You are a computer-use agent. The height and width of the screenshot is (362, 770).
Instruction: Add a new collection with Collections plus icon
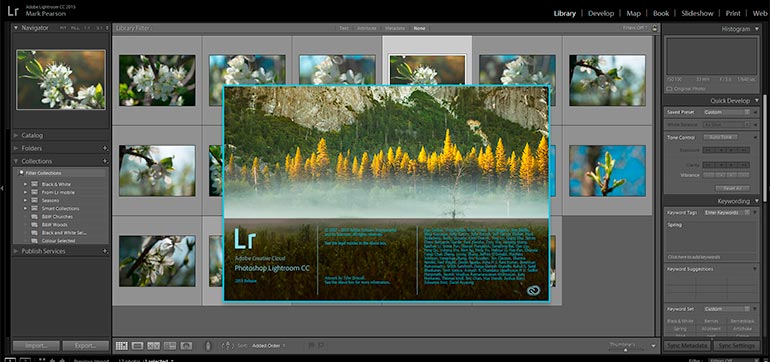[x=105, y=161]
